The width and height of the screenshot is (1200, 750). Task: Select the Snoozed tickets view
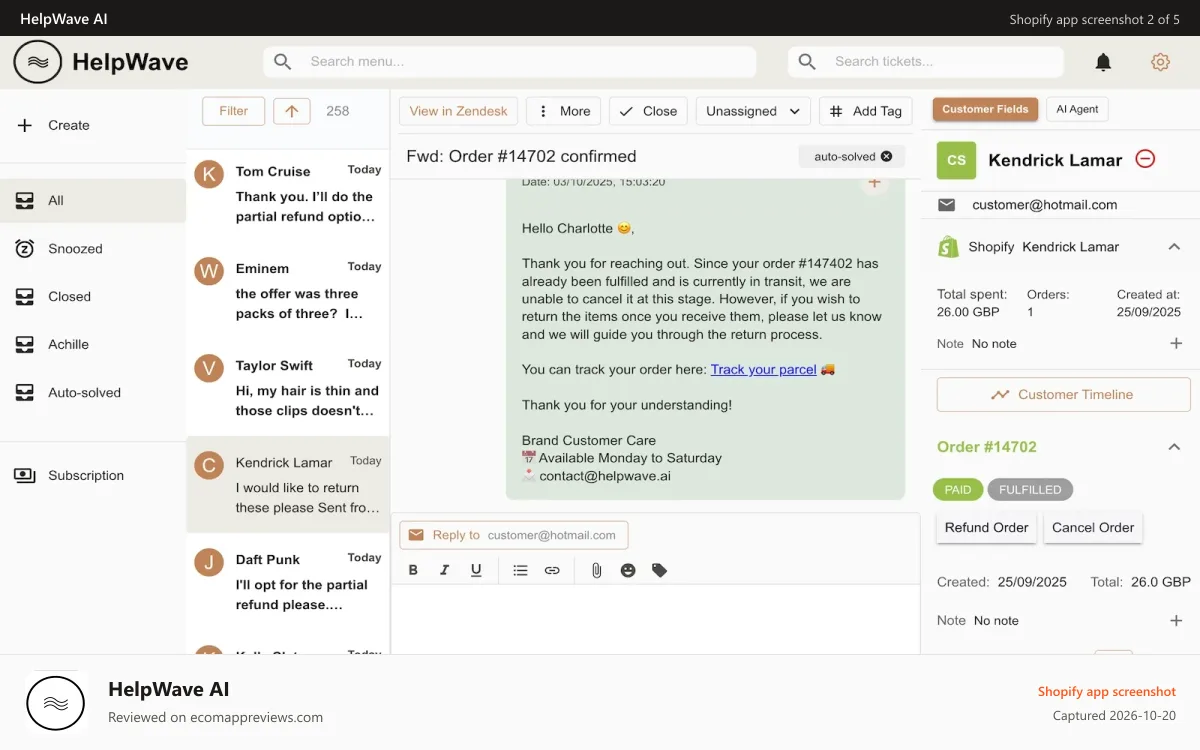pyautogui.click(x=93, y=248)
